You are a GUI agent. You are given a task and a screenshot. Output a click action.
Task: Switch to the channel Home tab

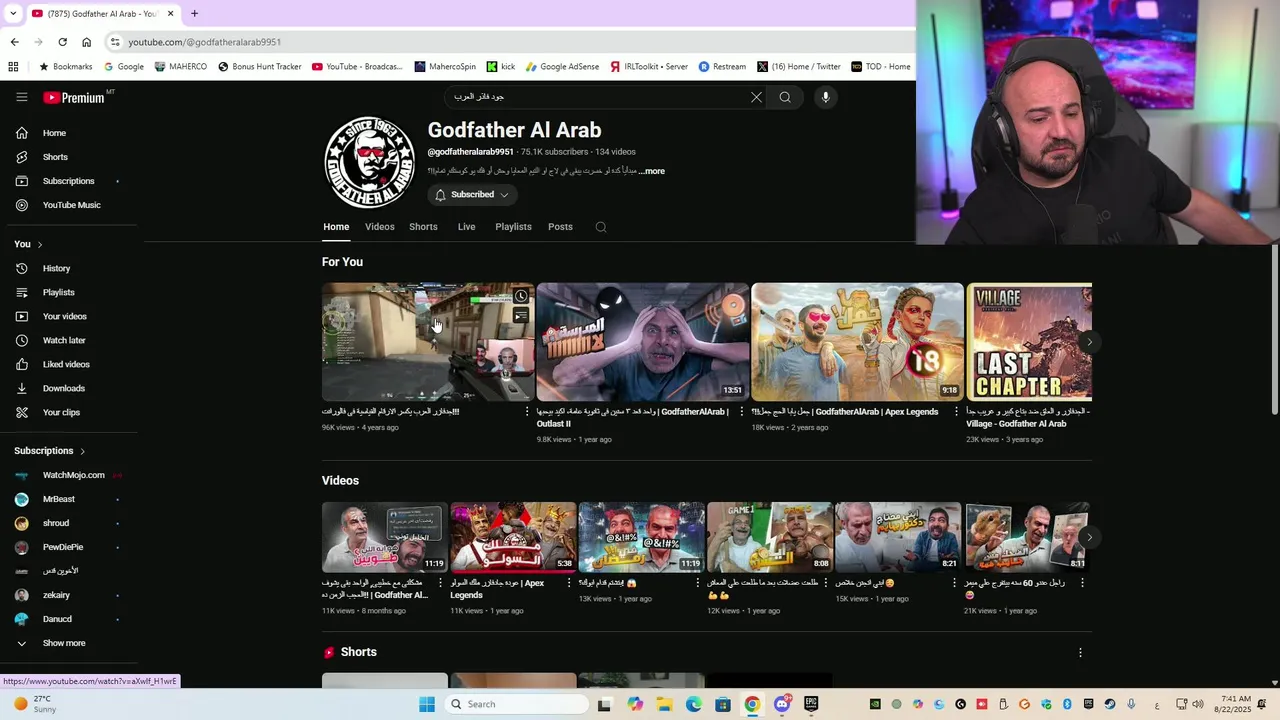(x=336, y=227)
